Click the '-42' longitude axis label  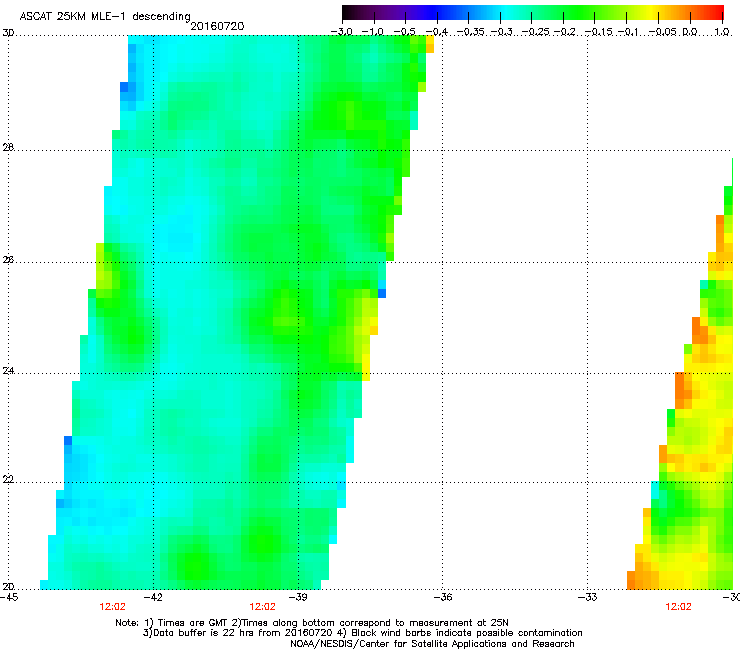click(x=153, y=597)
